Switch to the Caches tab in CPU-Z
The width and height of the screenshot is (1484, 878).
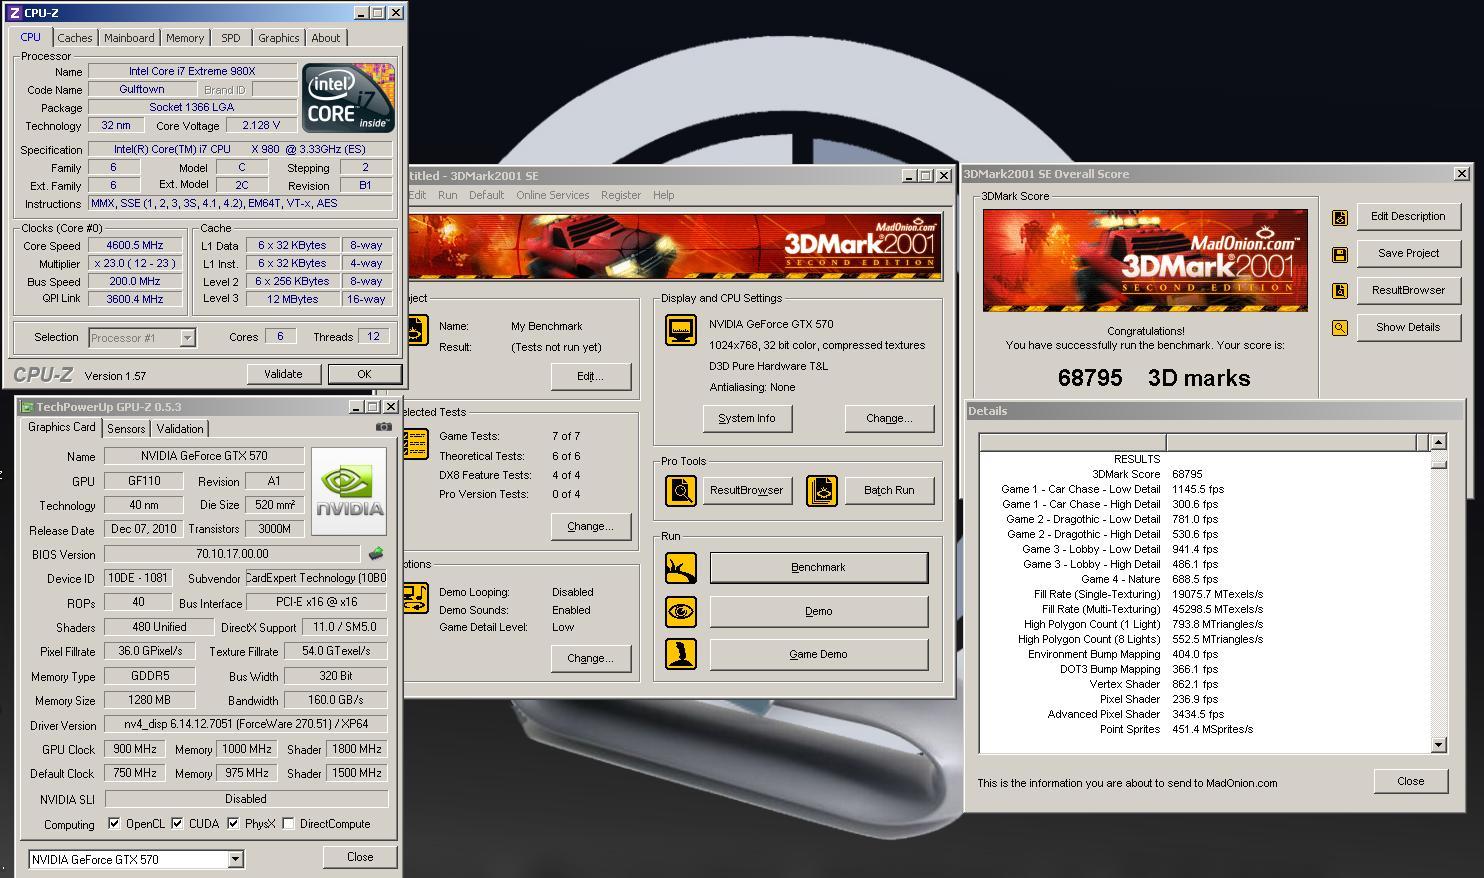(x=75, y=38)
